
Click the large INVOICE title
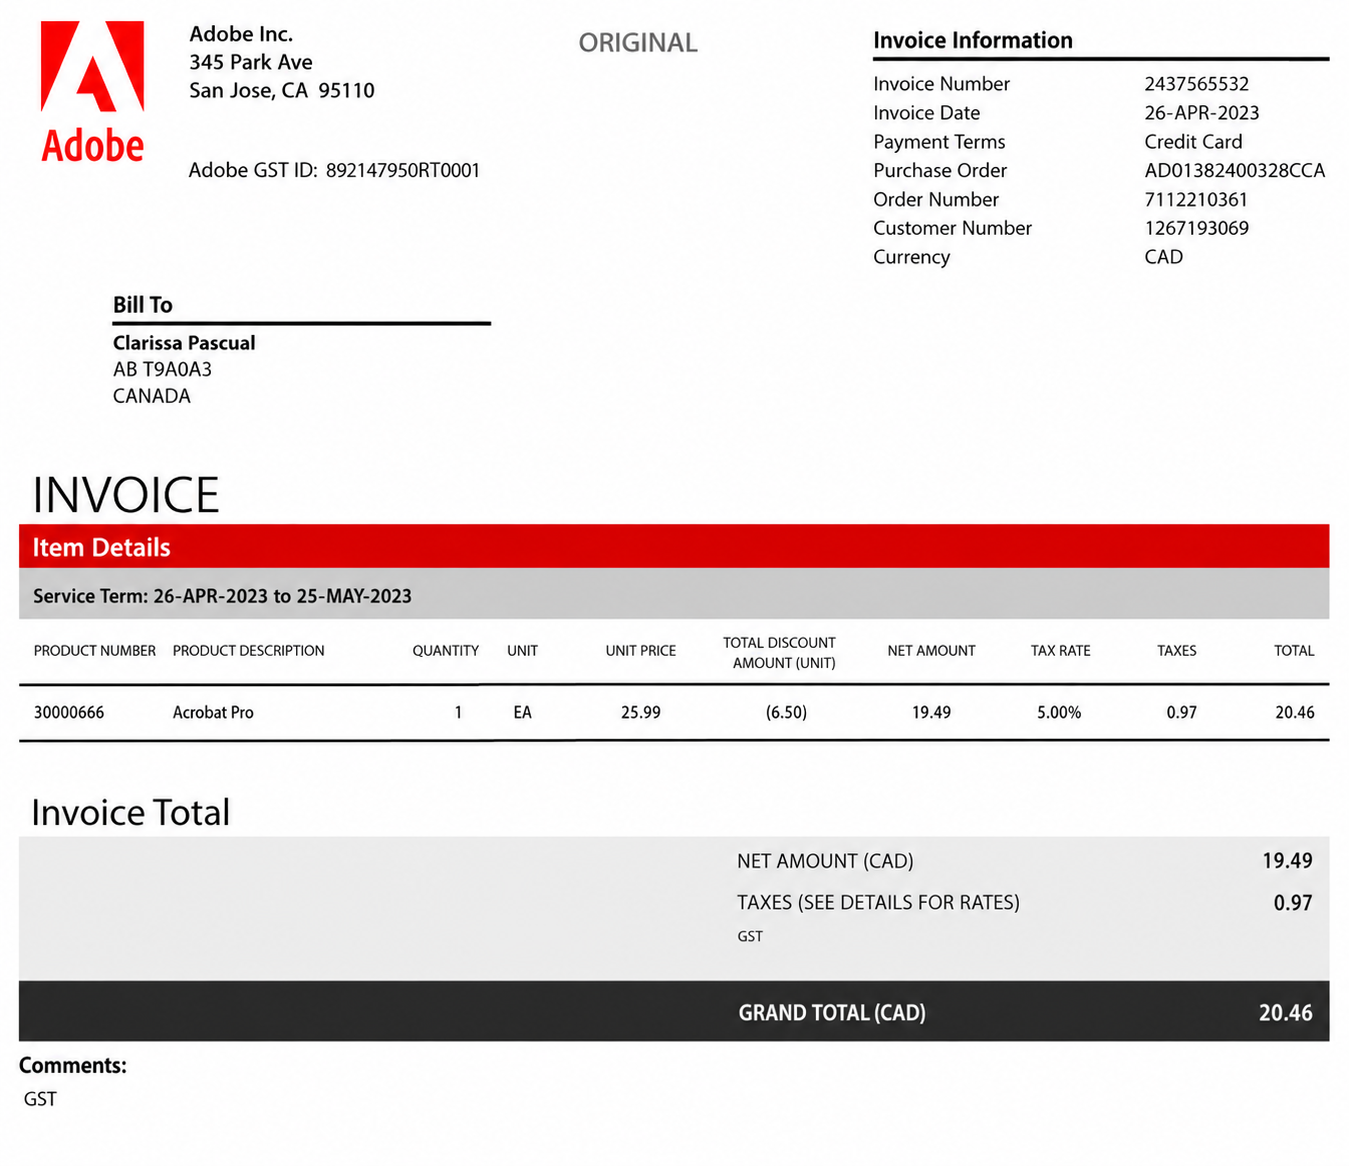click(x=126, y=495)
